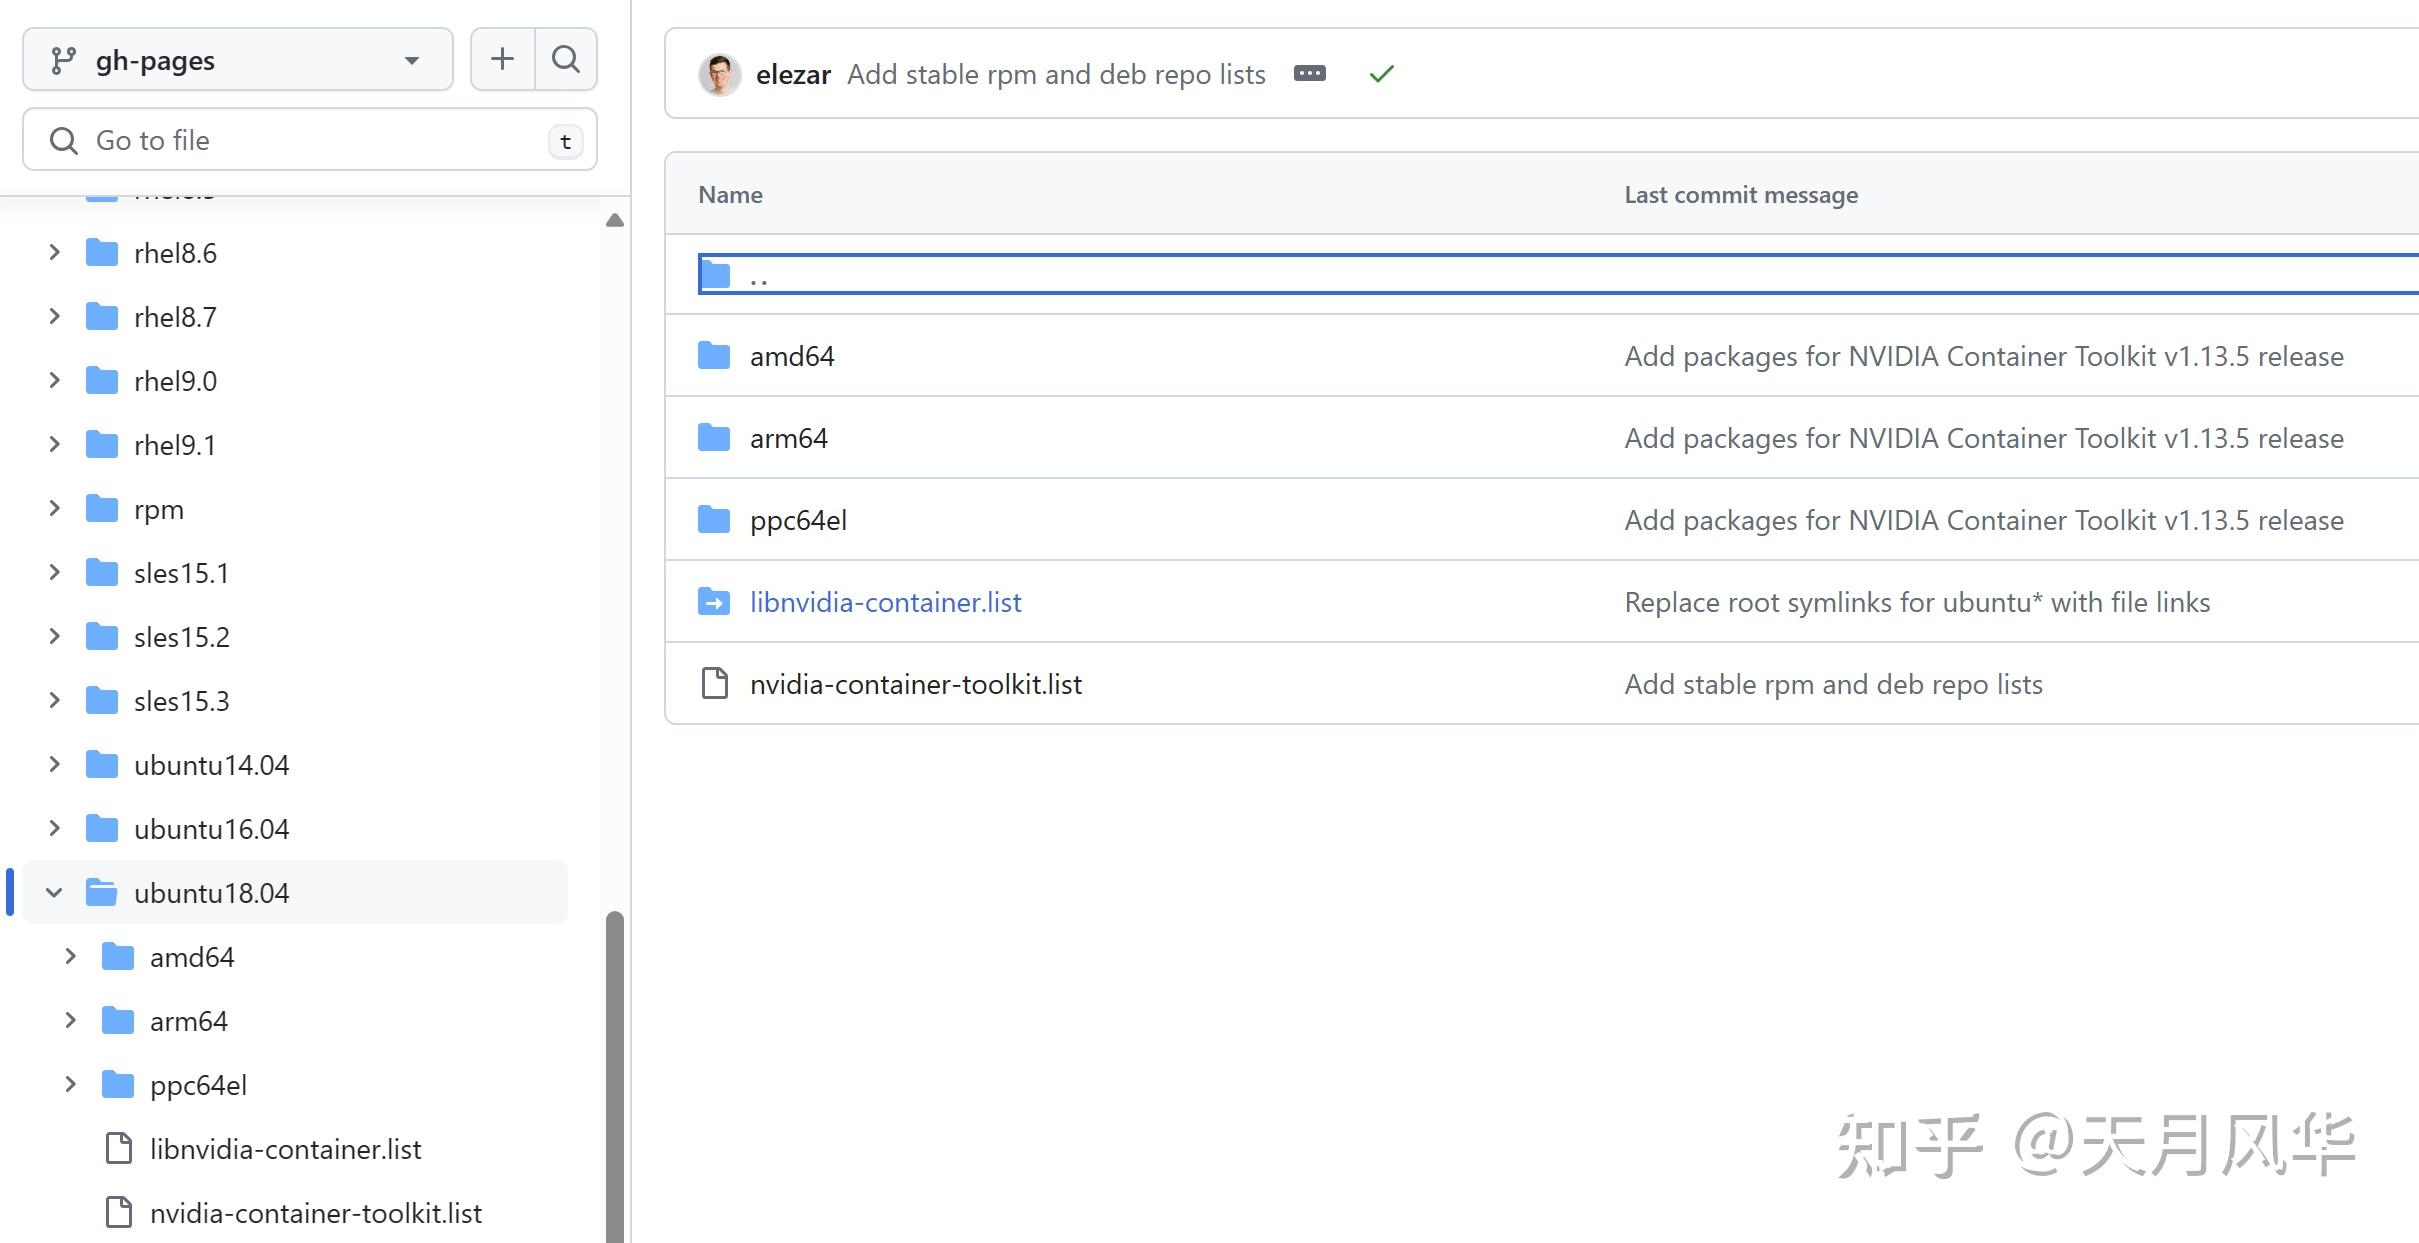Click the green checkmark status icon
Image resolution: width=2419 pixels, height=1243 pixels.
tap(1381, 74)
